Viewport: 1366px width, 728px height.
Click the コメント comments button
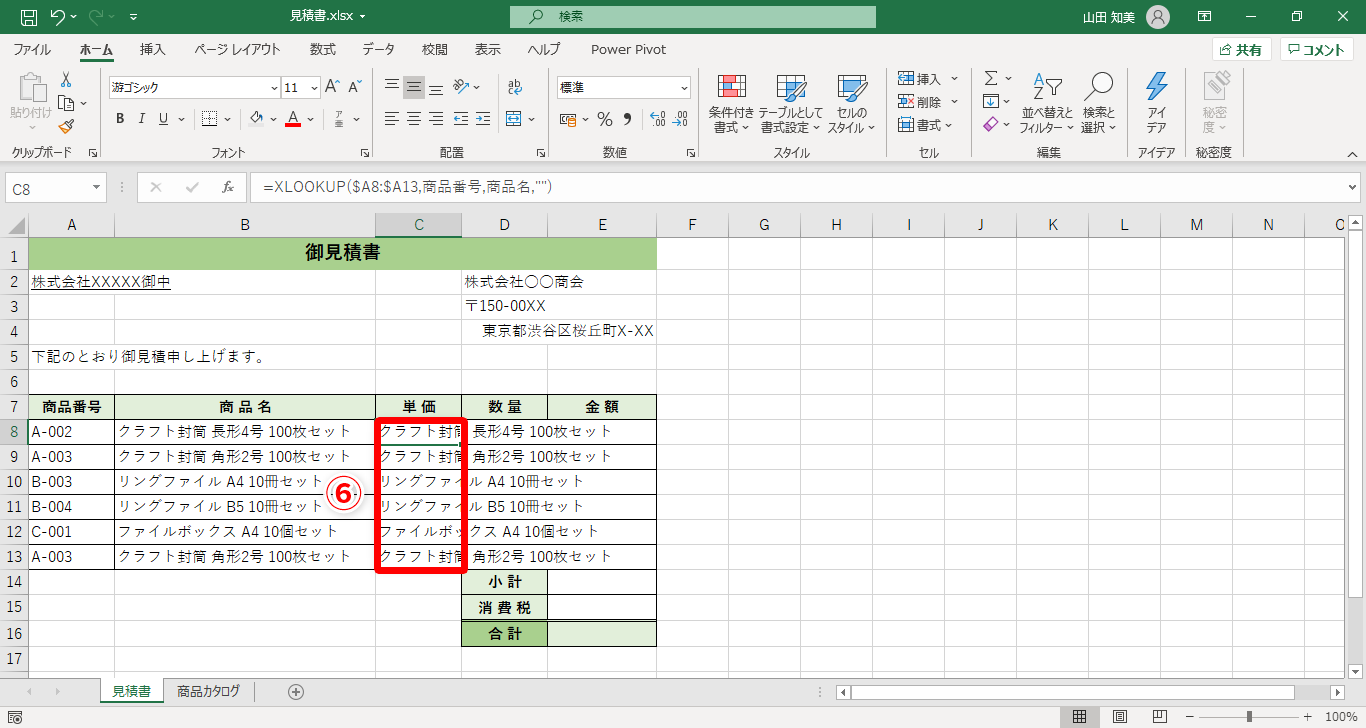point(1317,50)
